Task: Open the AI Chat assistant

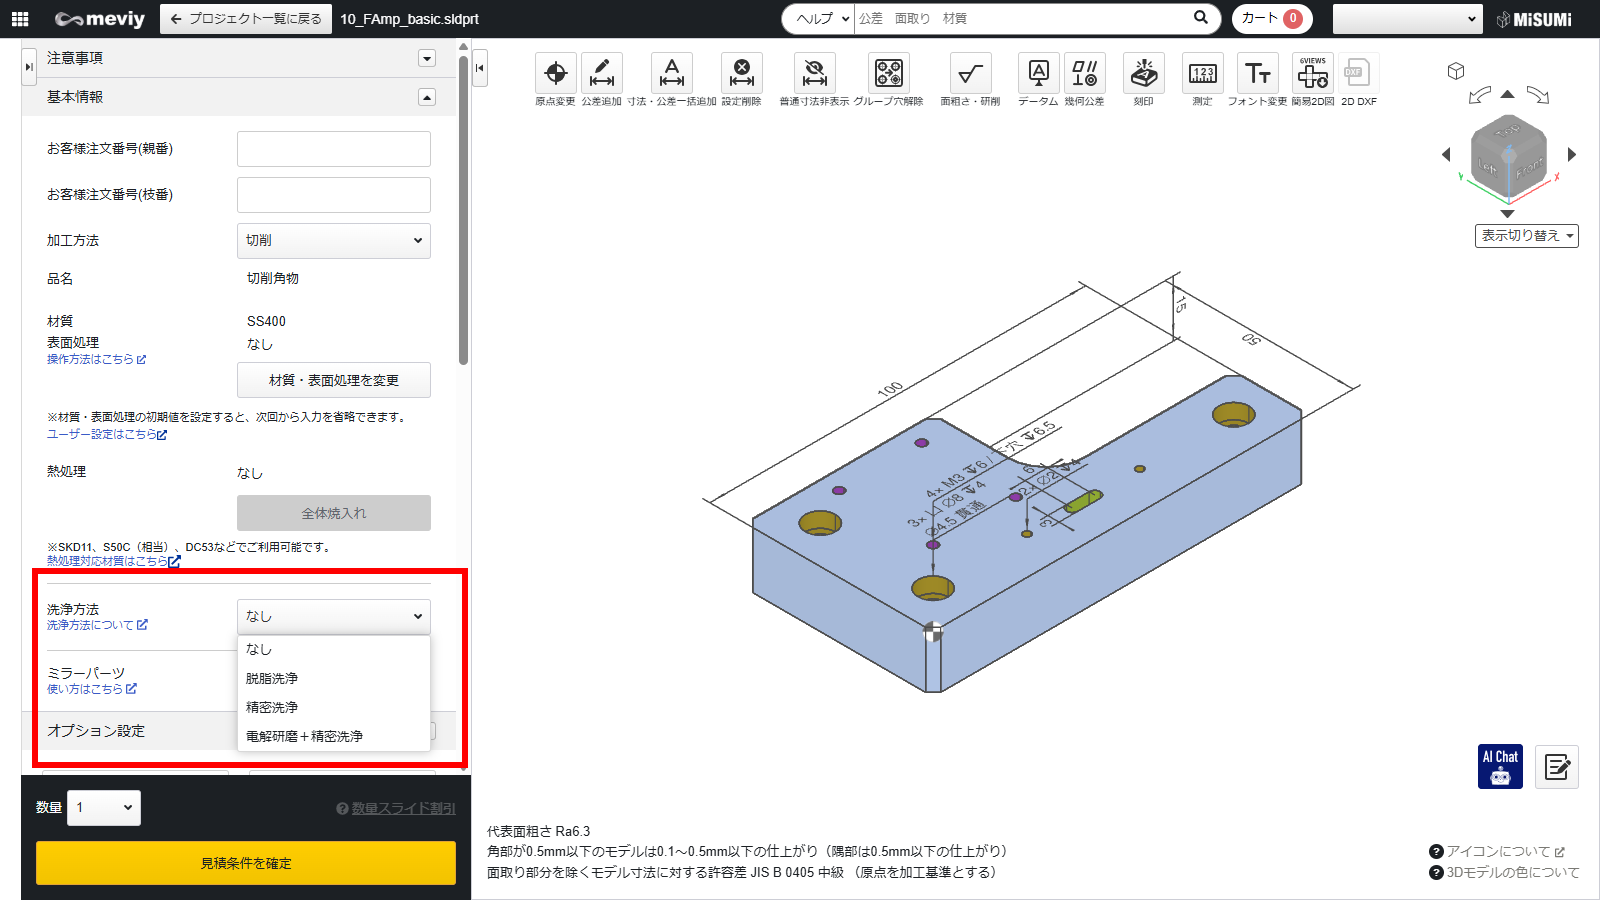Action: coord(1500,767)
